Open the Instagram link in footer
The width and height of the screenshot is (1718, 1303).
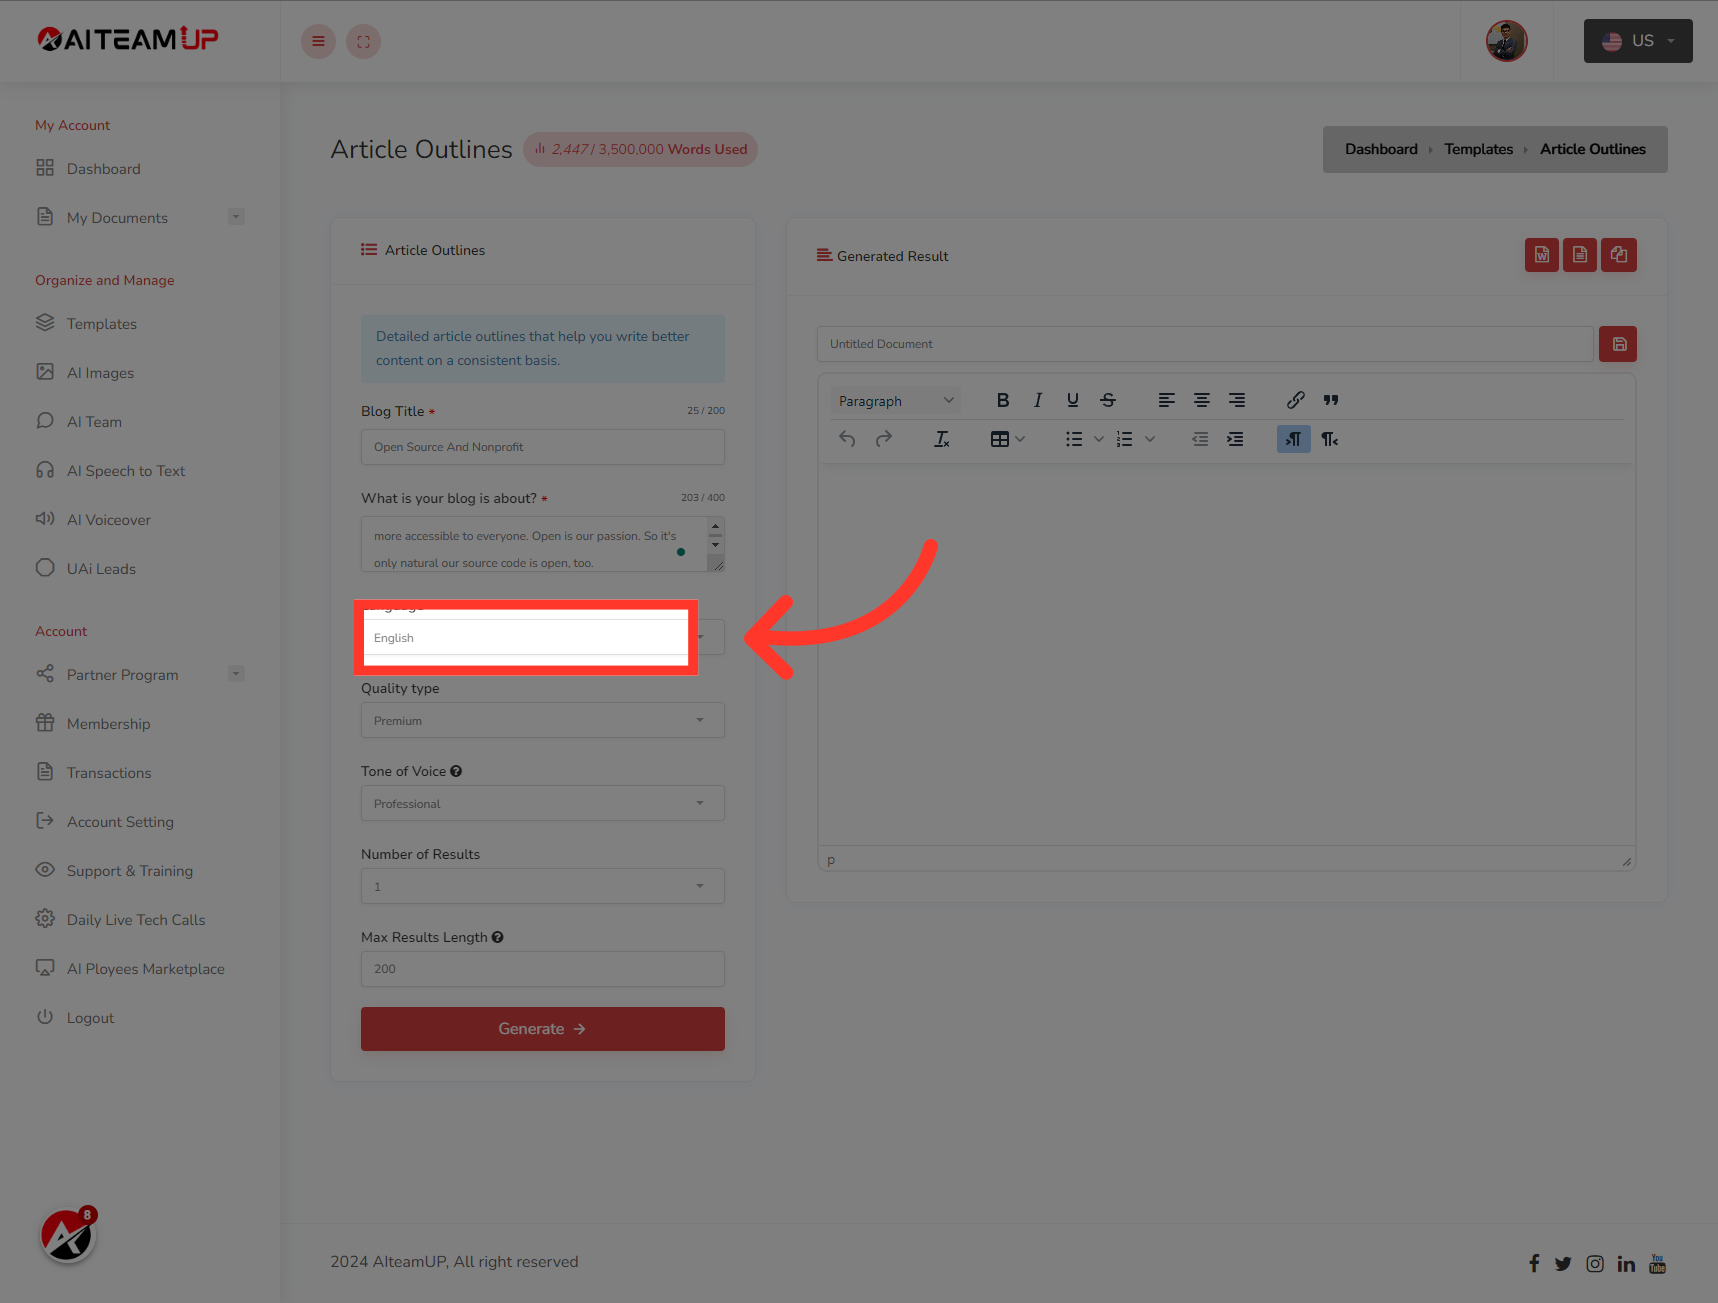coord(1595,1264)
